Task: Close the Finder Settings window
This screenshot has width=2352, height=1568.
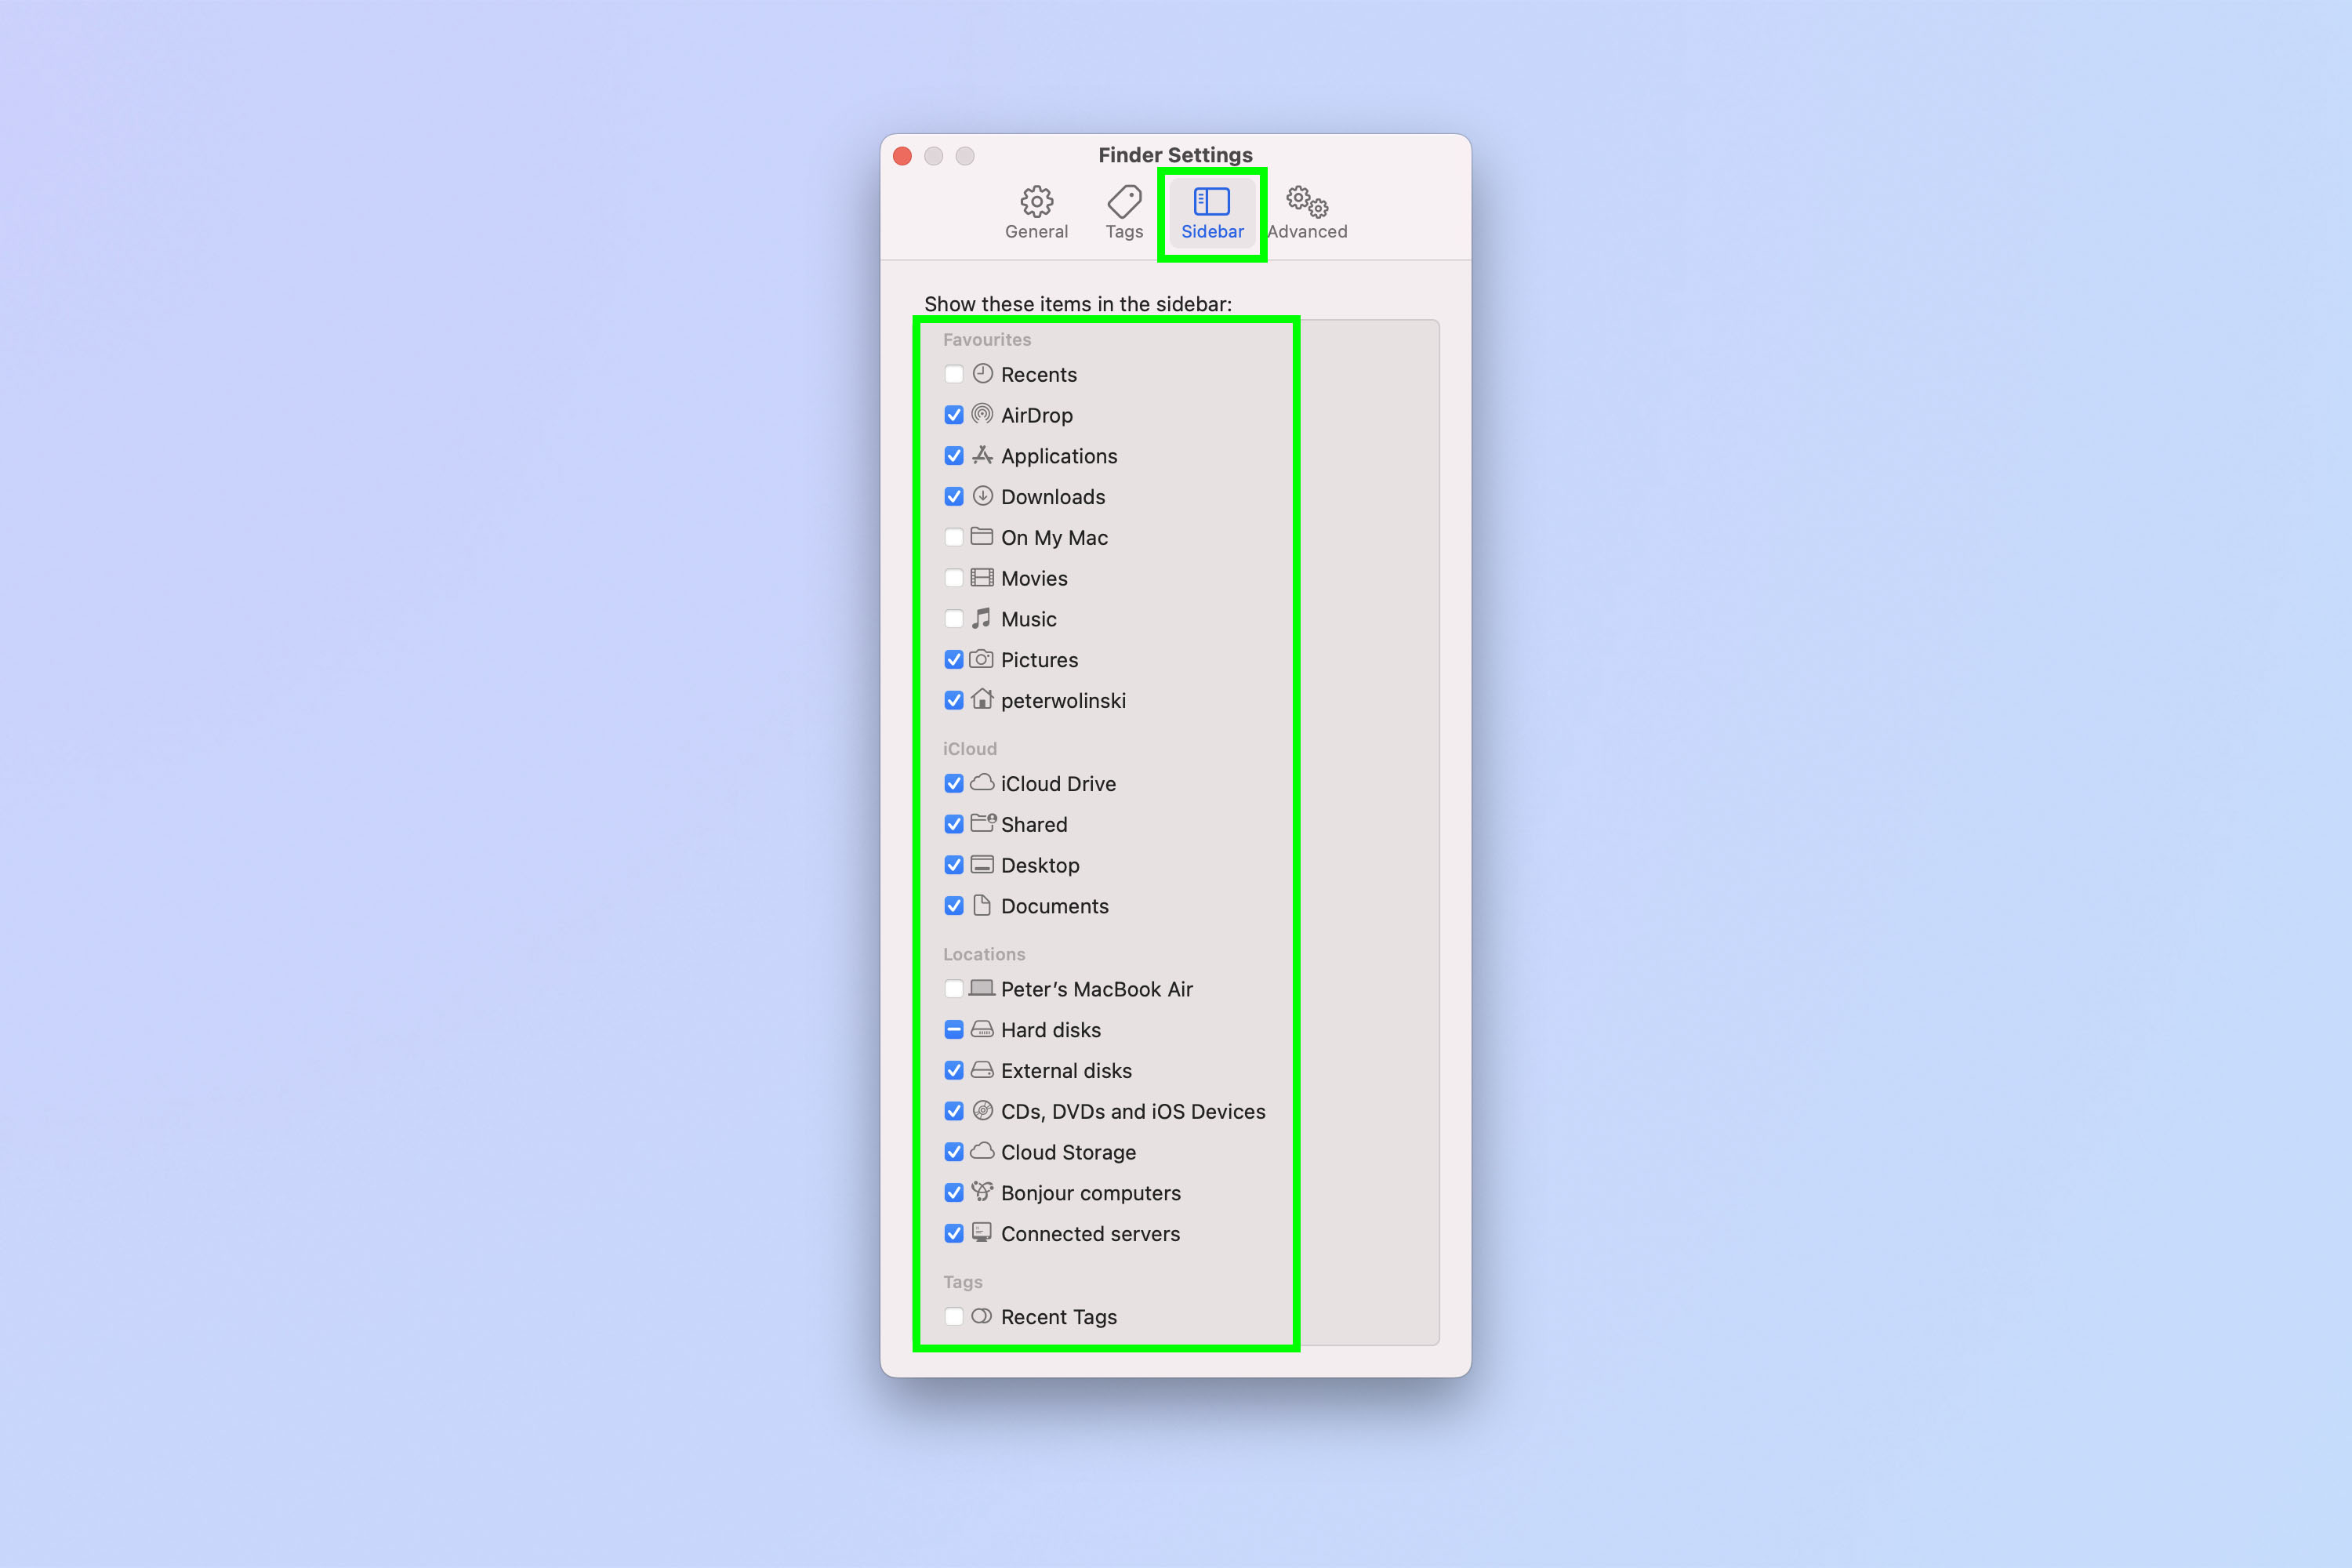Action: [x=902, y=156]
